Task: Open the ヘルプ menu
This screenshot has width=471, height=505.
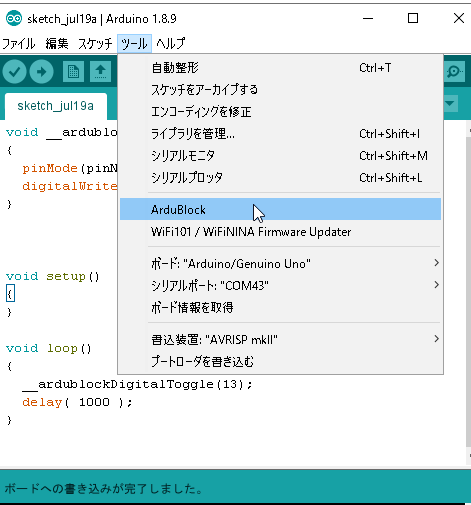Action: (x=171, y=44)
